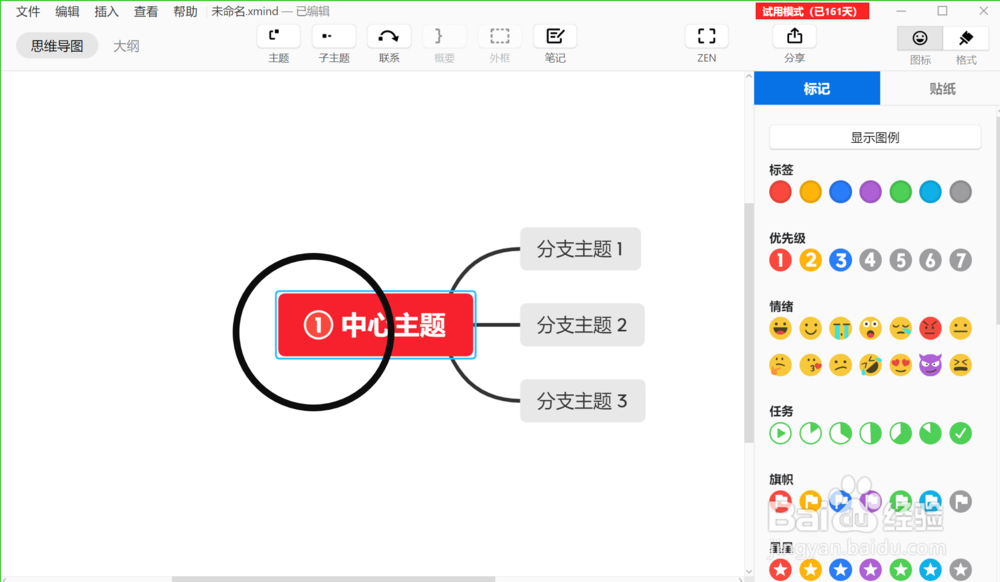Switch to the 贴纸 (Stickers) tab
Viewport: 1000px width, 582px height.
pos(942,89)
